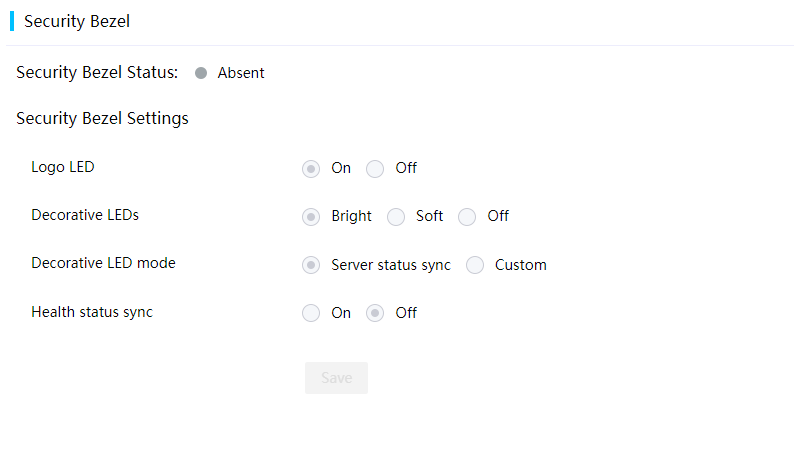This screenshot has height=452, width=794.
Task: Enable Health status sync On
Action: 311,313
